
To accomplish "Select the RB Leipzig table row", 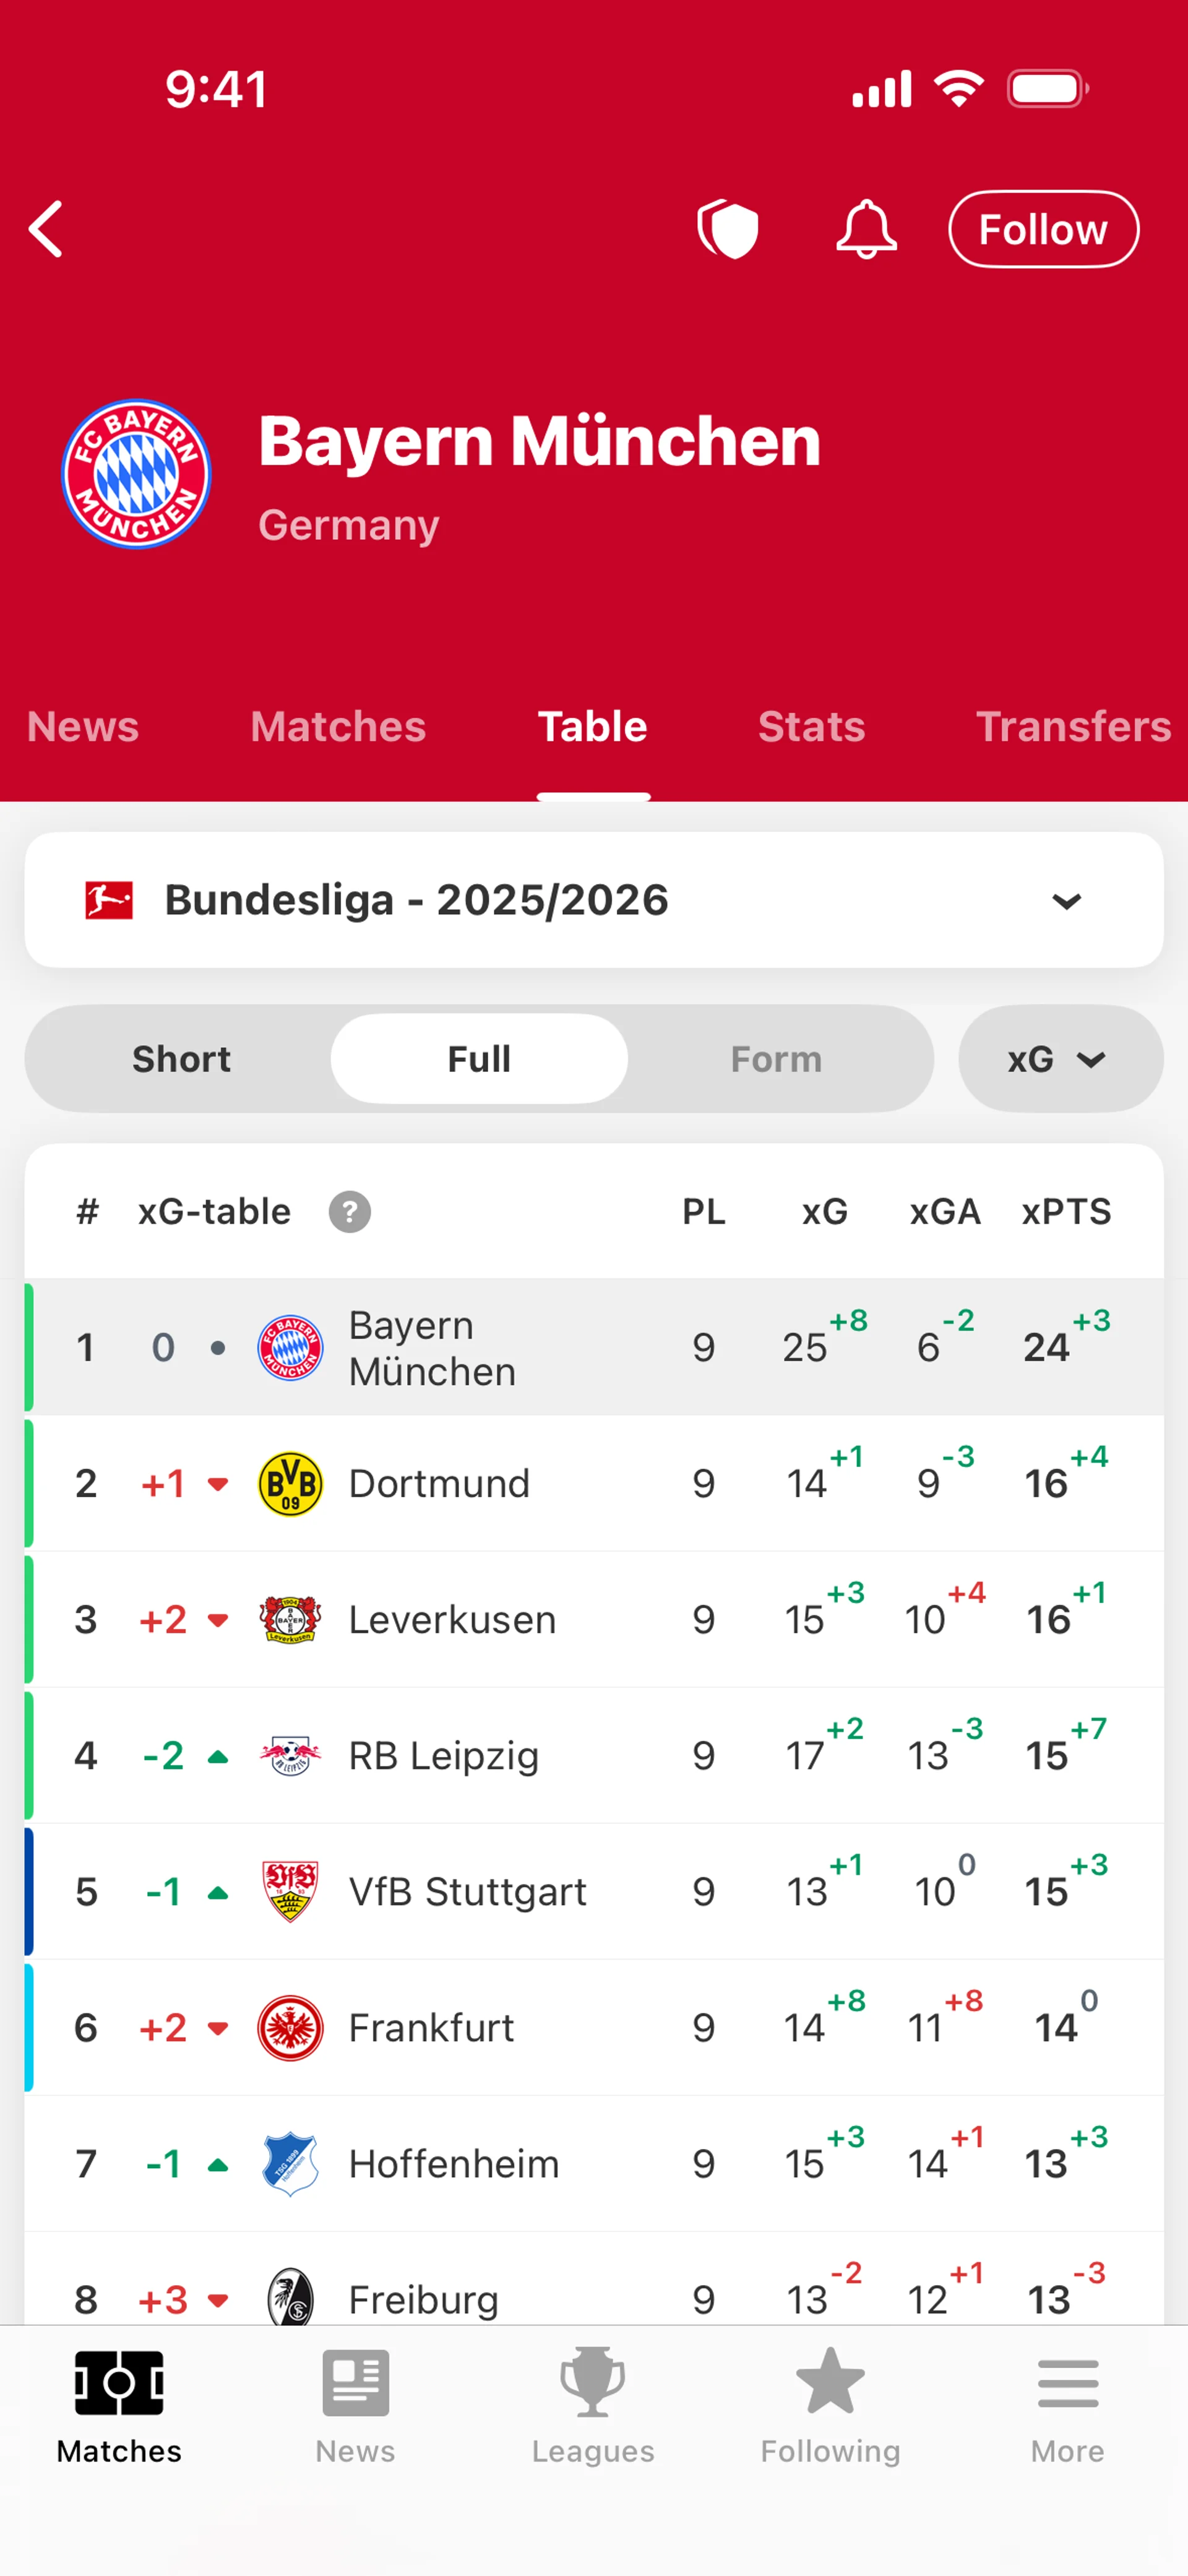I will tap(594, 1756).
